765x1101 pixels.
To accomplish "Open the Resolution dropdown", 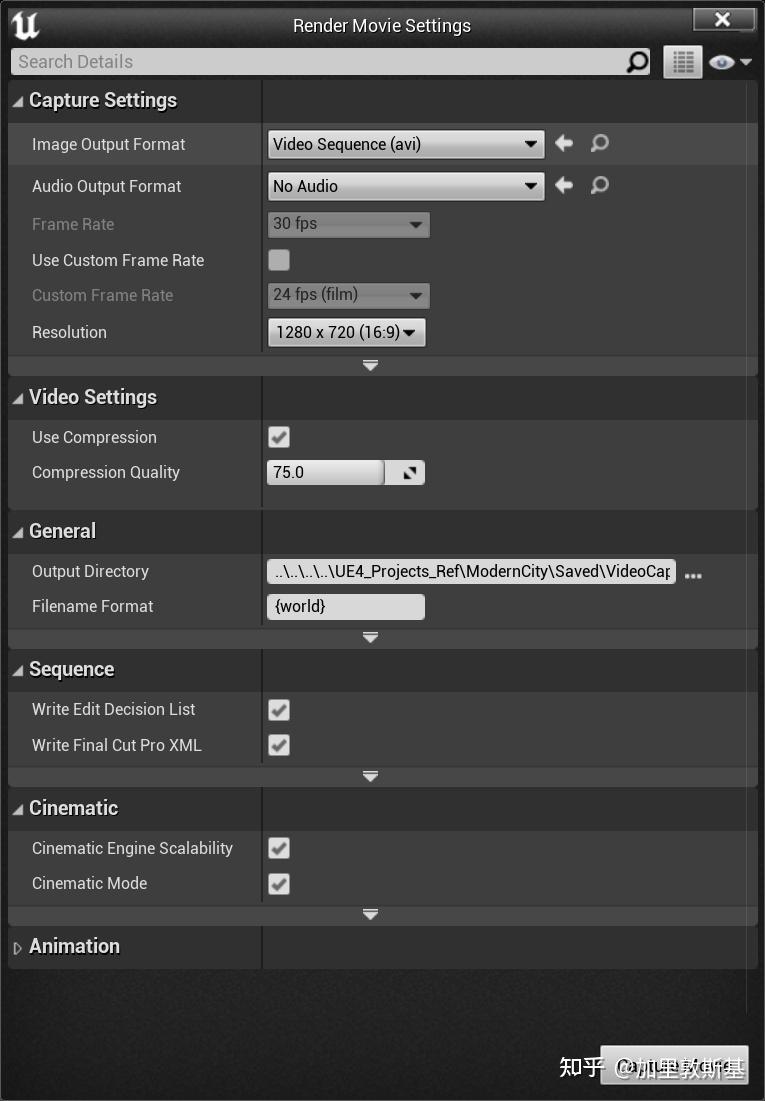I will (x=346, y=331).
